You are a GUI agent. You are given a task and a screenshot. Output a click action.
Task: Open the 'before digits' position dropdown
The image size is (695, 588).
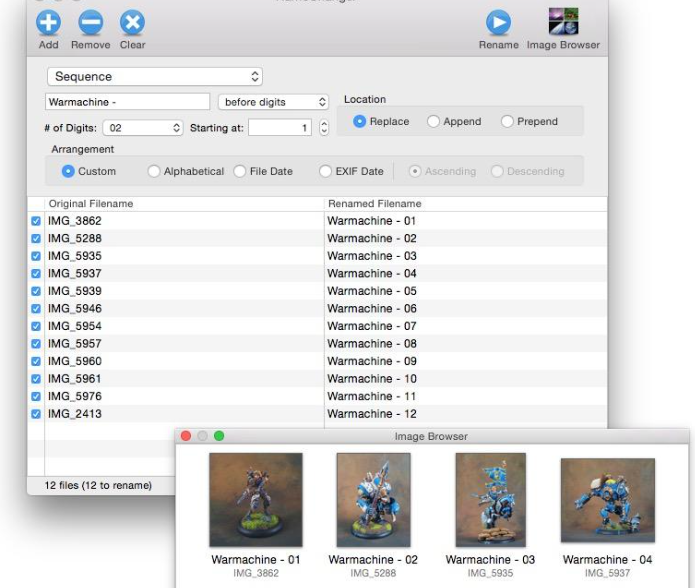[x=273, y=102]
